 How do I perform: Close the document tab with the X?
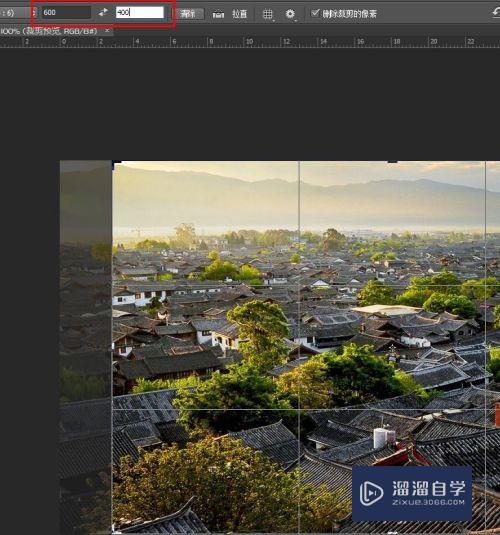tap(107, 31)
